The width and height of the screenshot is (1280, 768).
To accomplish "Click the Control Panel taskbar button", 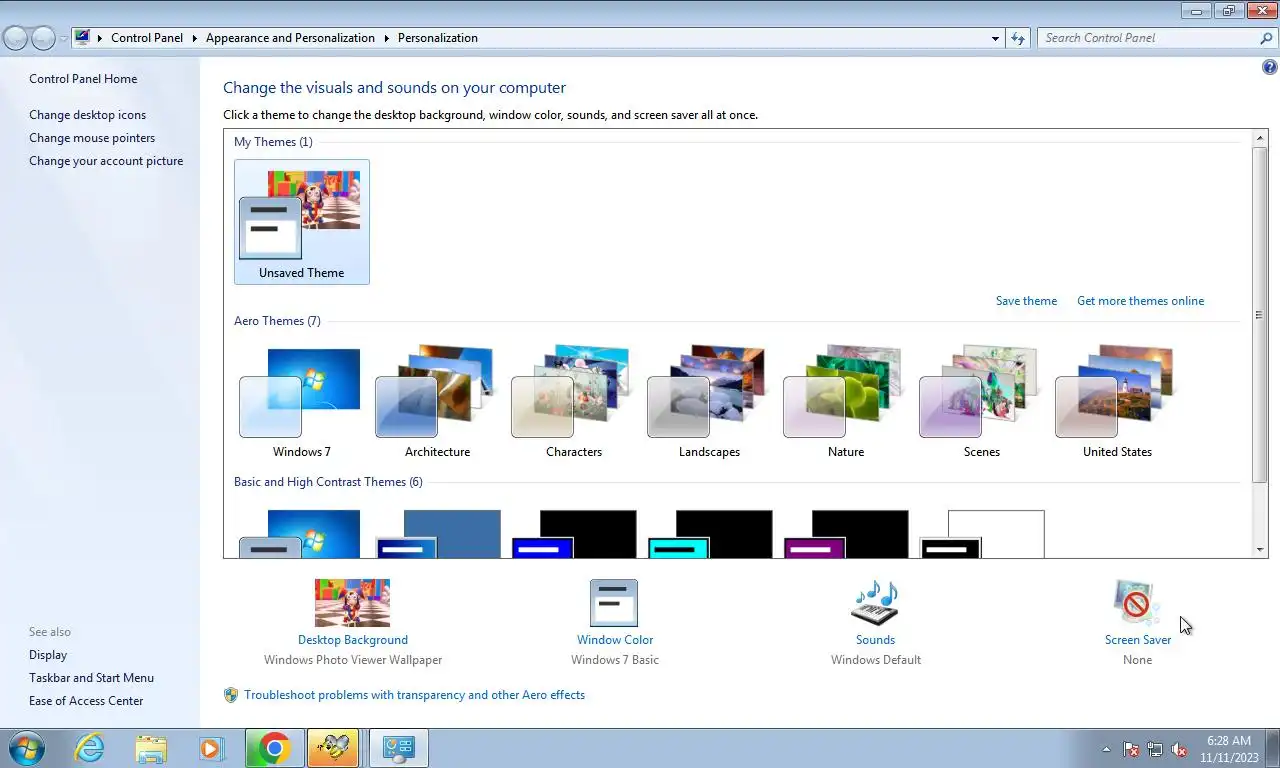I will click(399, 748).
